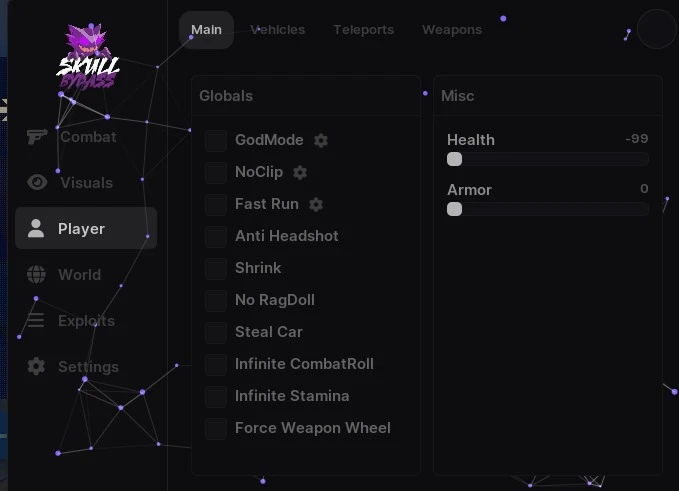Select the Weapons tab

pyautogui.click(x=451, y=30)
